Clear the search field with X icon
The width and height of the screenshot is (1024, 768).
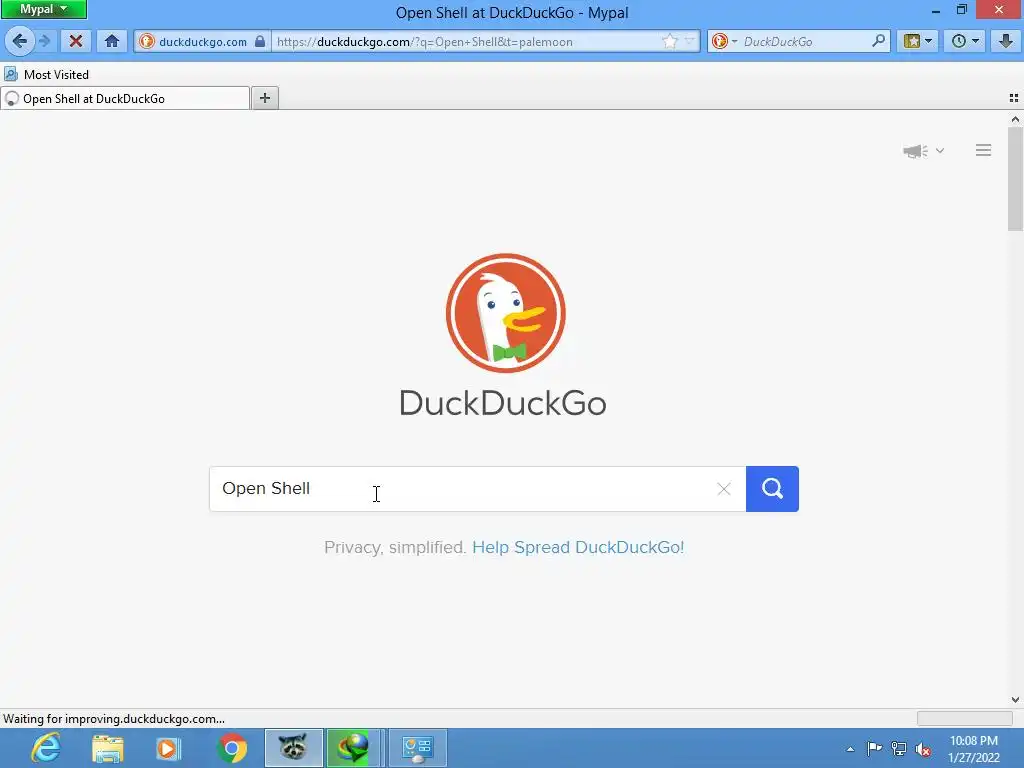click(724, 488)
